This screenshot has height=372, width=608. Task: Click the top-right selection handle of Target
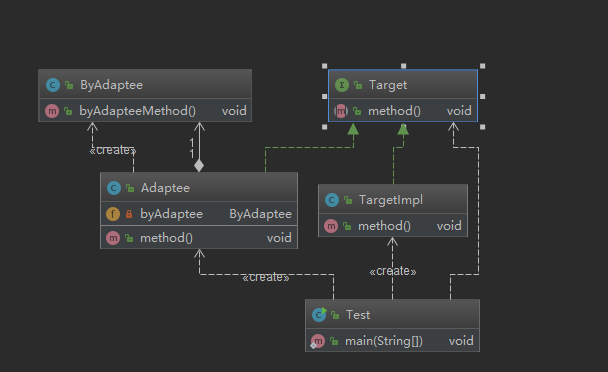[482, 66]
